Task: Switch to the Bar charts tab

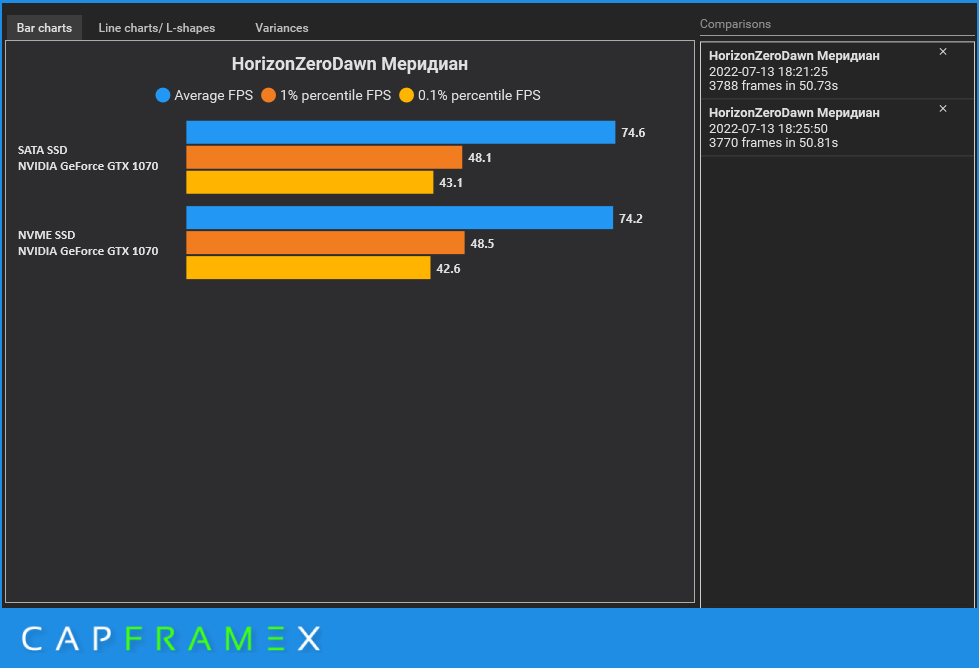Action: (44, 28)
